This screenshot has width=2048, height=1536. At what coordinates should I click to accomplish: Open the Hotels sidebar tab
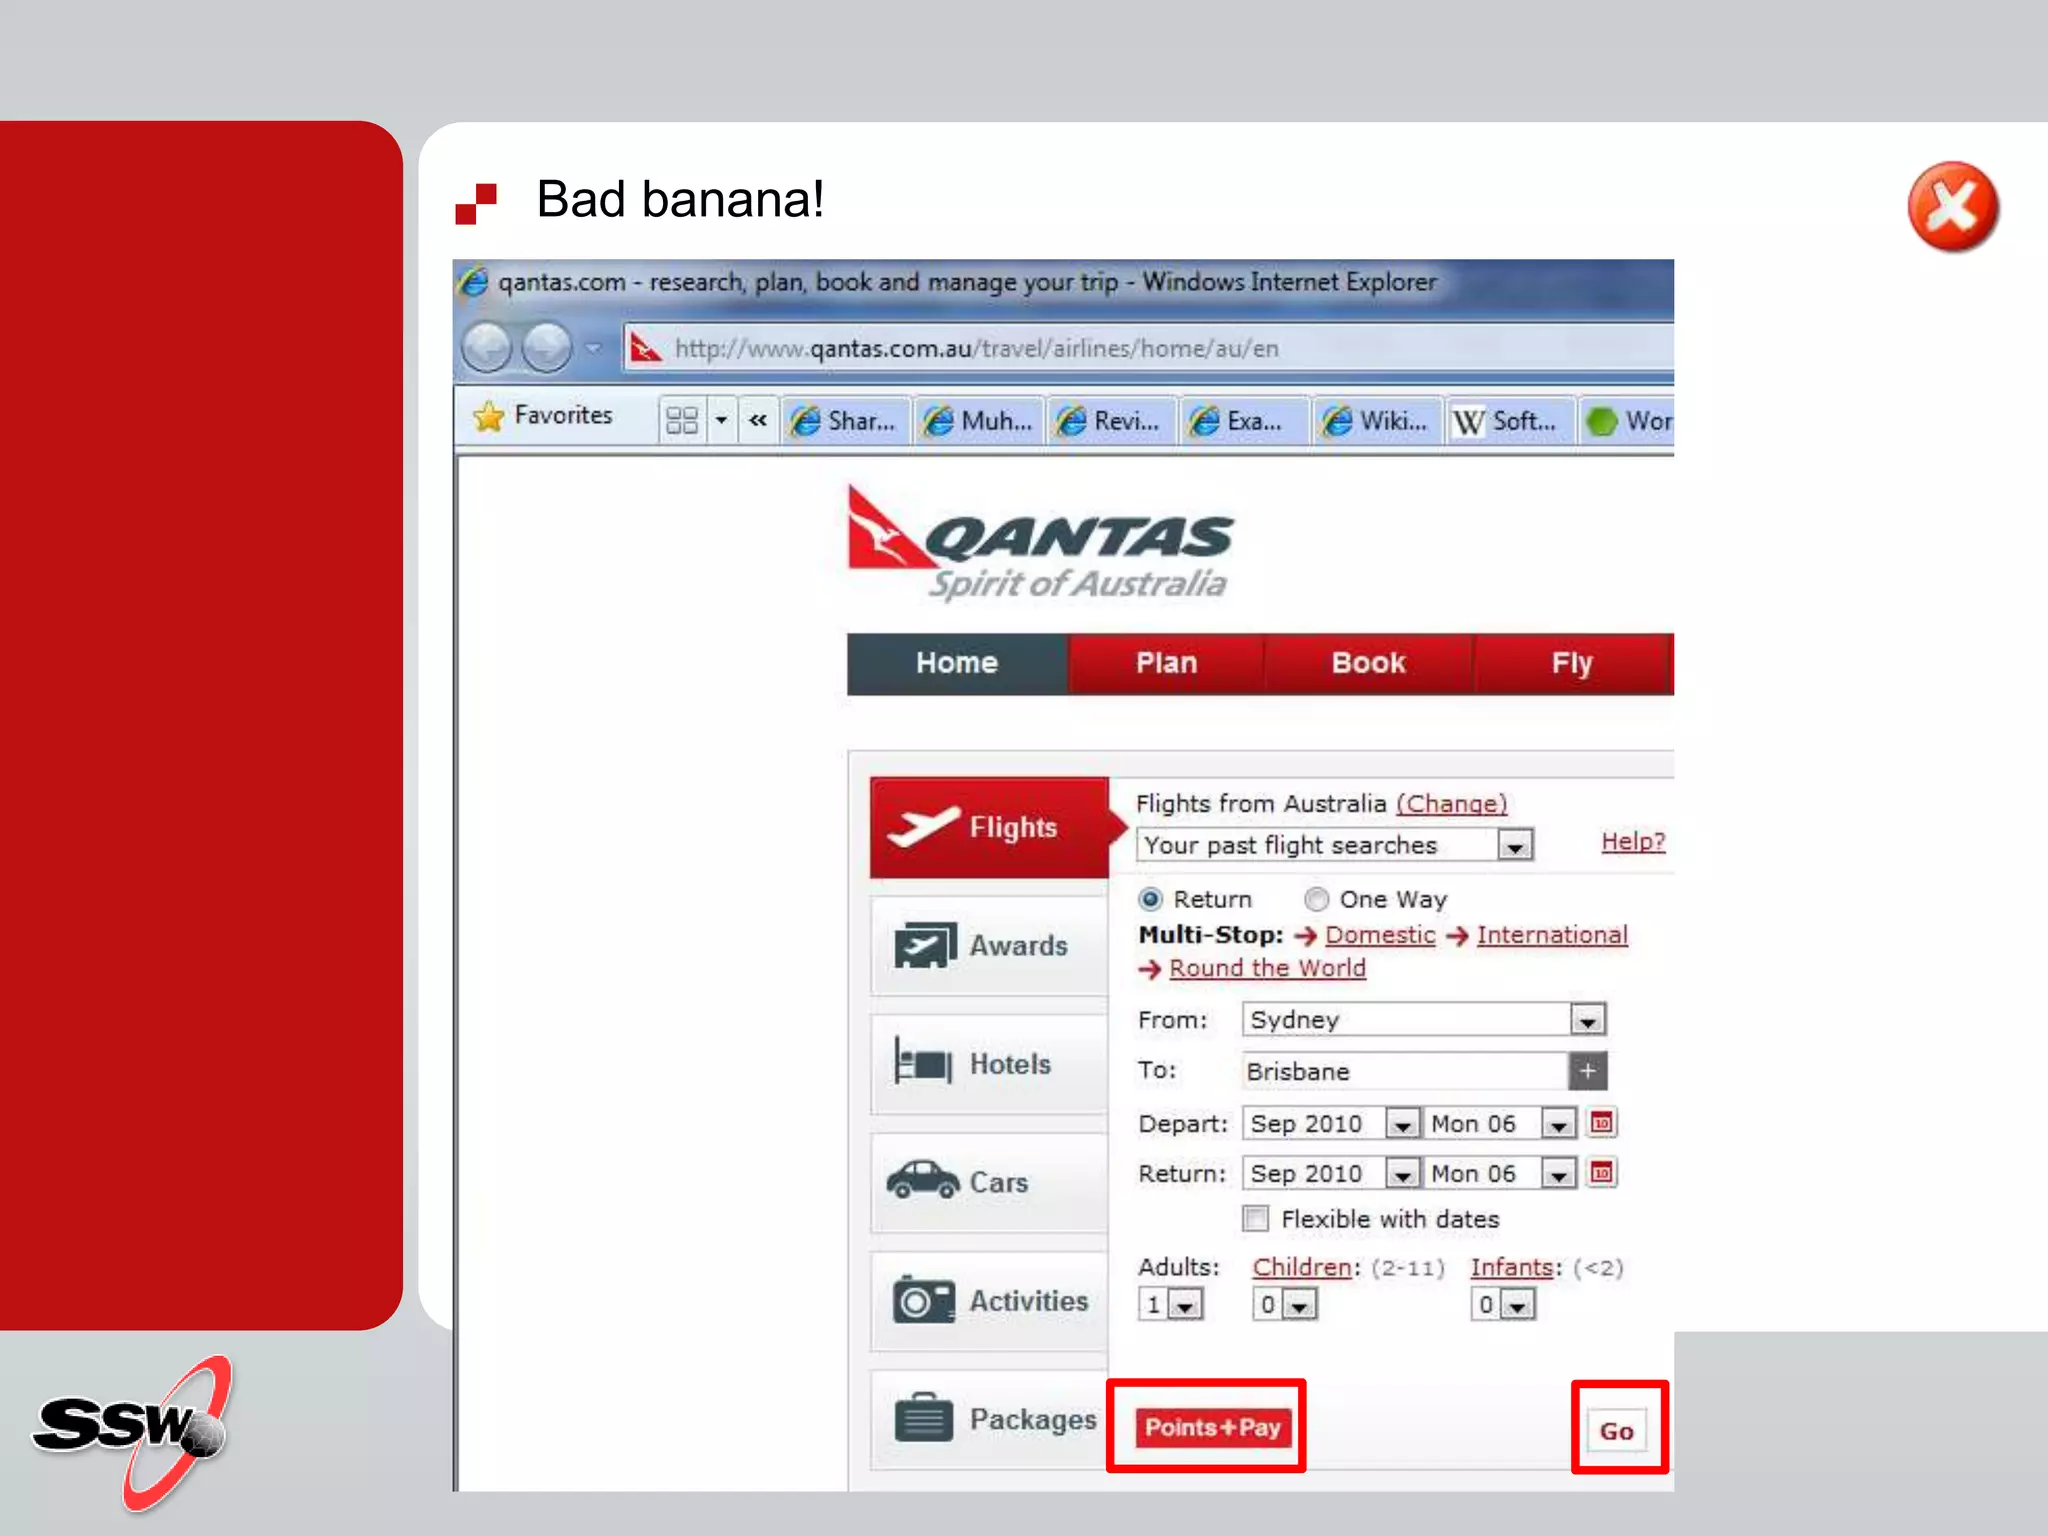click(x=988, y=1064)
